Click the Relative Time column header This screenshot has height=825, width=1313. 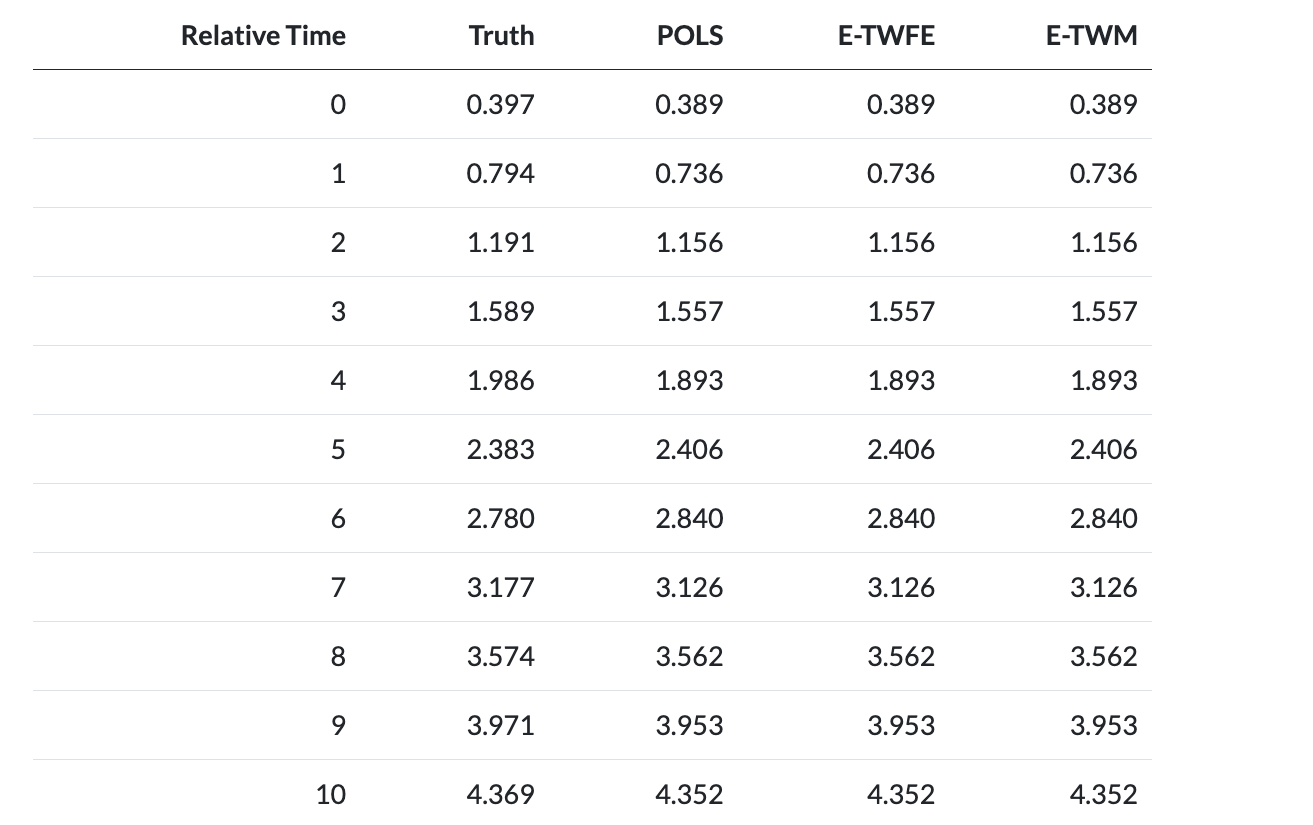(263, 36)
